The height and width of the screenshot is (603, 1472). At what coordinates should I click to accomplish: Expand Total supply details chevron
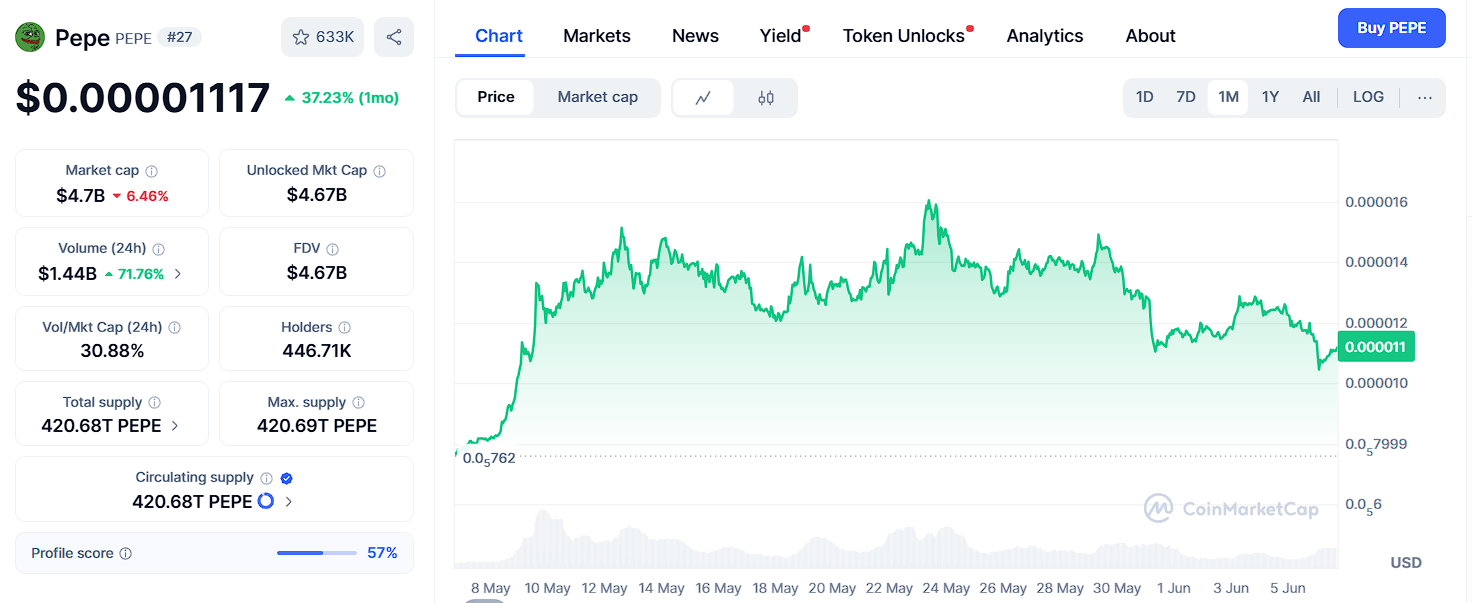[175, 425]
